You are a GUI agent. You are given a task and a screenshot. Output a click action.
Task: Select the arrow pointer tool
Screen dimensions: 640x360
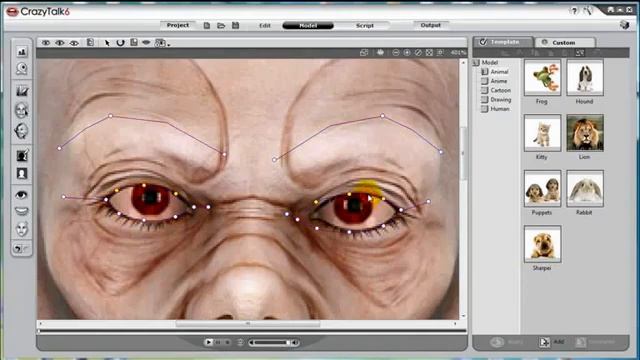pyautogui.click(x=107, y=42)
